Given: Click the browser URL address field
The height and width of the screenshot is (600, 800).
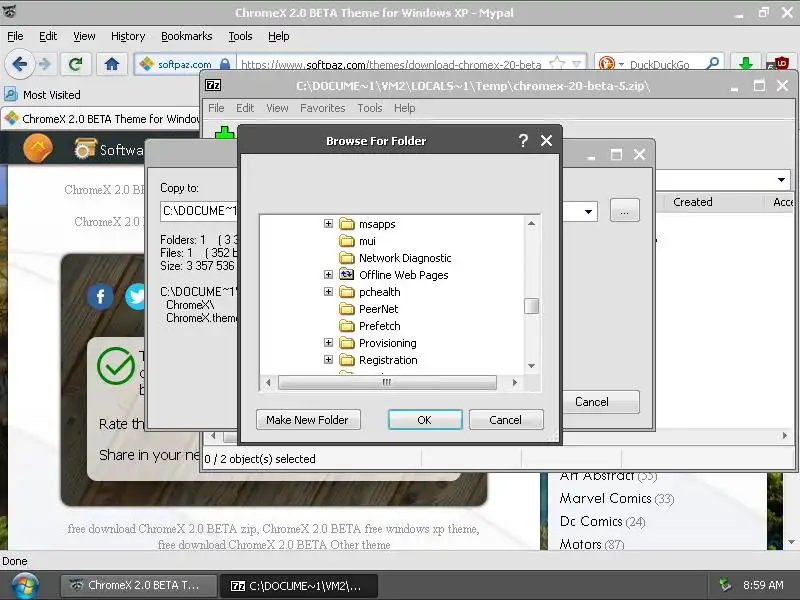Looking at the screenshot, I should tap(393, 64).
